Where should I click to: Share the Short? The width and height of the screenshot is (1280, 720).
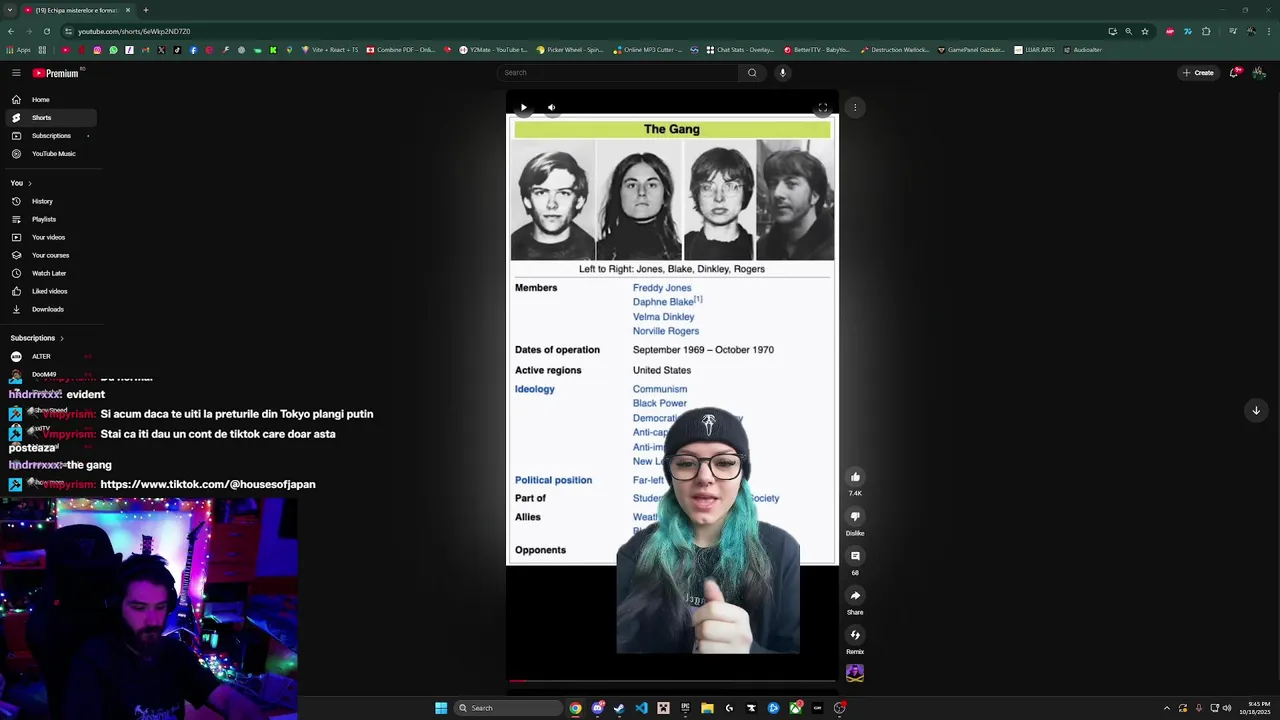pos(855,596)
